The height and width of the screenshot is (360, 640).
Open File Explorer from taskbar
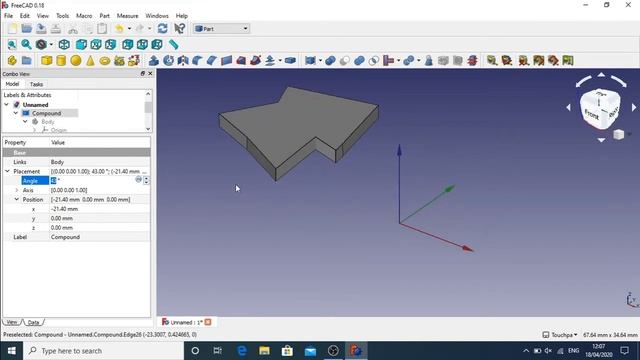point(264,351)
